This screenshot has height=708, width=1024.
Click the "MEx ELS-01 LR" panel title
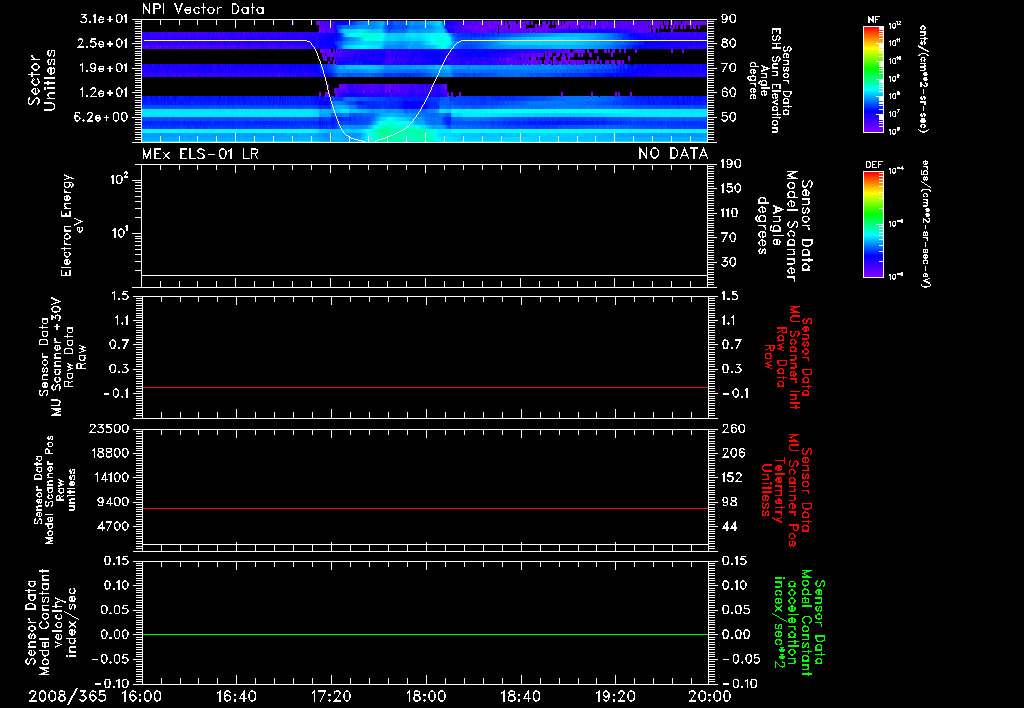click(x=200, y=154)
